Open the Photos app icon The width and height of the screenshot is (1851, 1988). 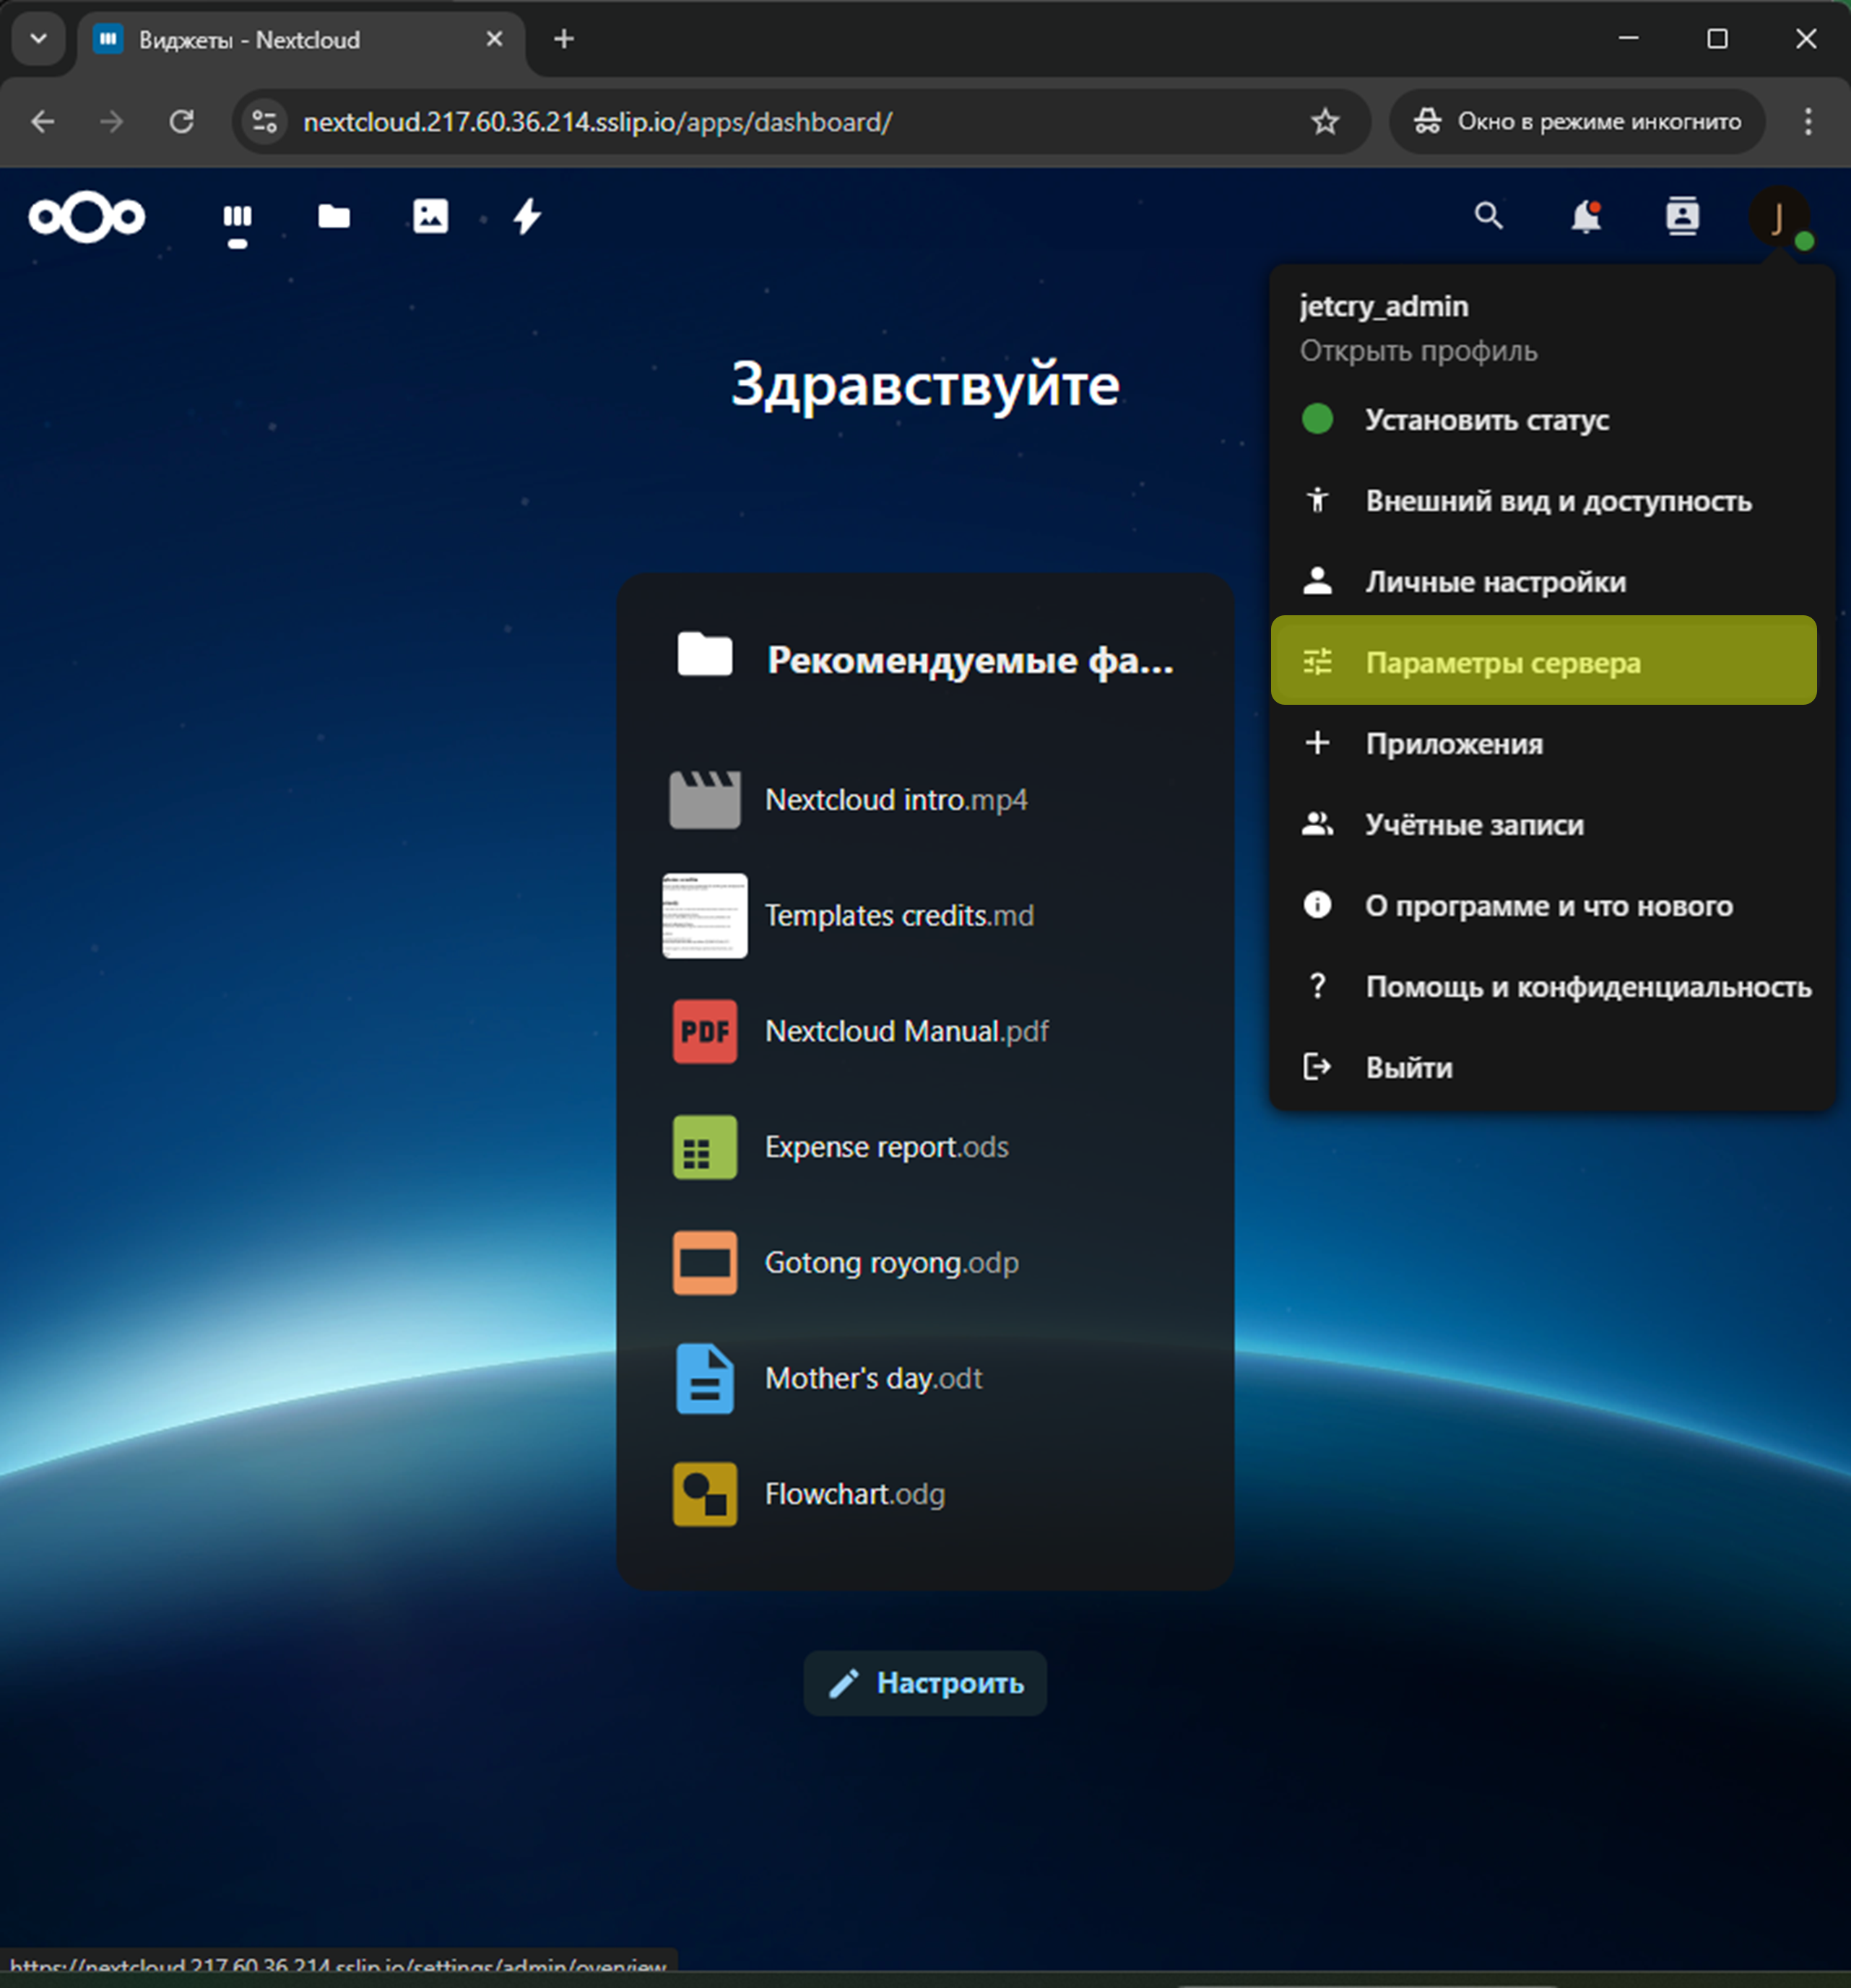431,216
